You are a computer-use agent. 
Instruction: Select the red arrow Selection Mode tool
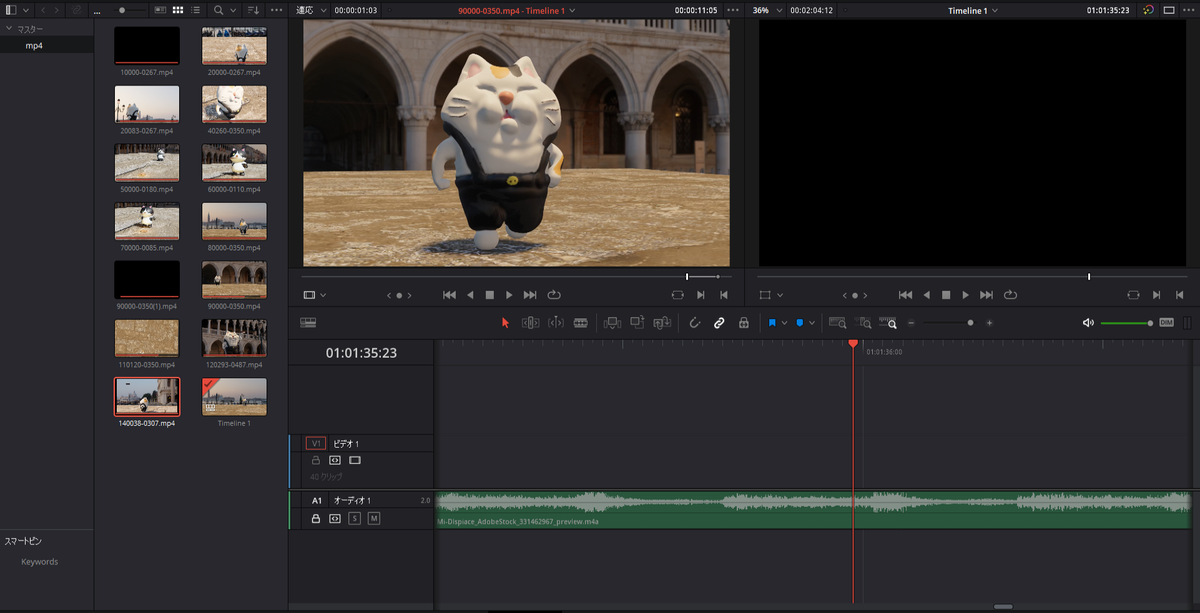point(505,323)
